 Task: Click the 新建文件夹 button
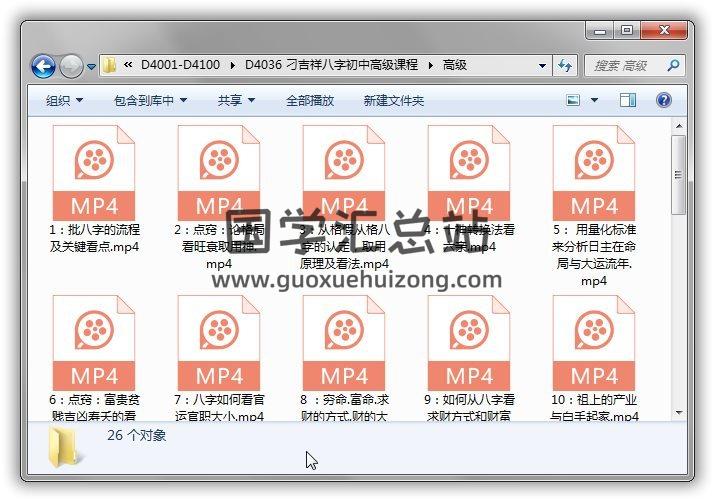tap(393, 100)
